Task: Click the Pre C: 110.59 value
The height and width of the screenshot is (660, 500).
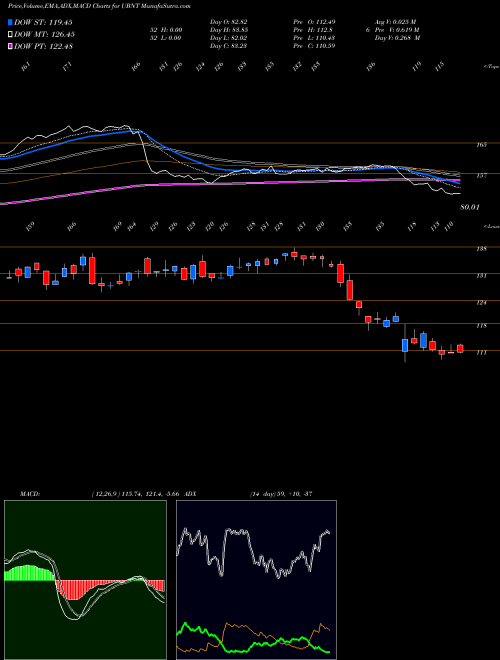Action: click(x=316, y=46)
